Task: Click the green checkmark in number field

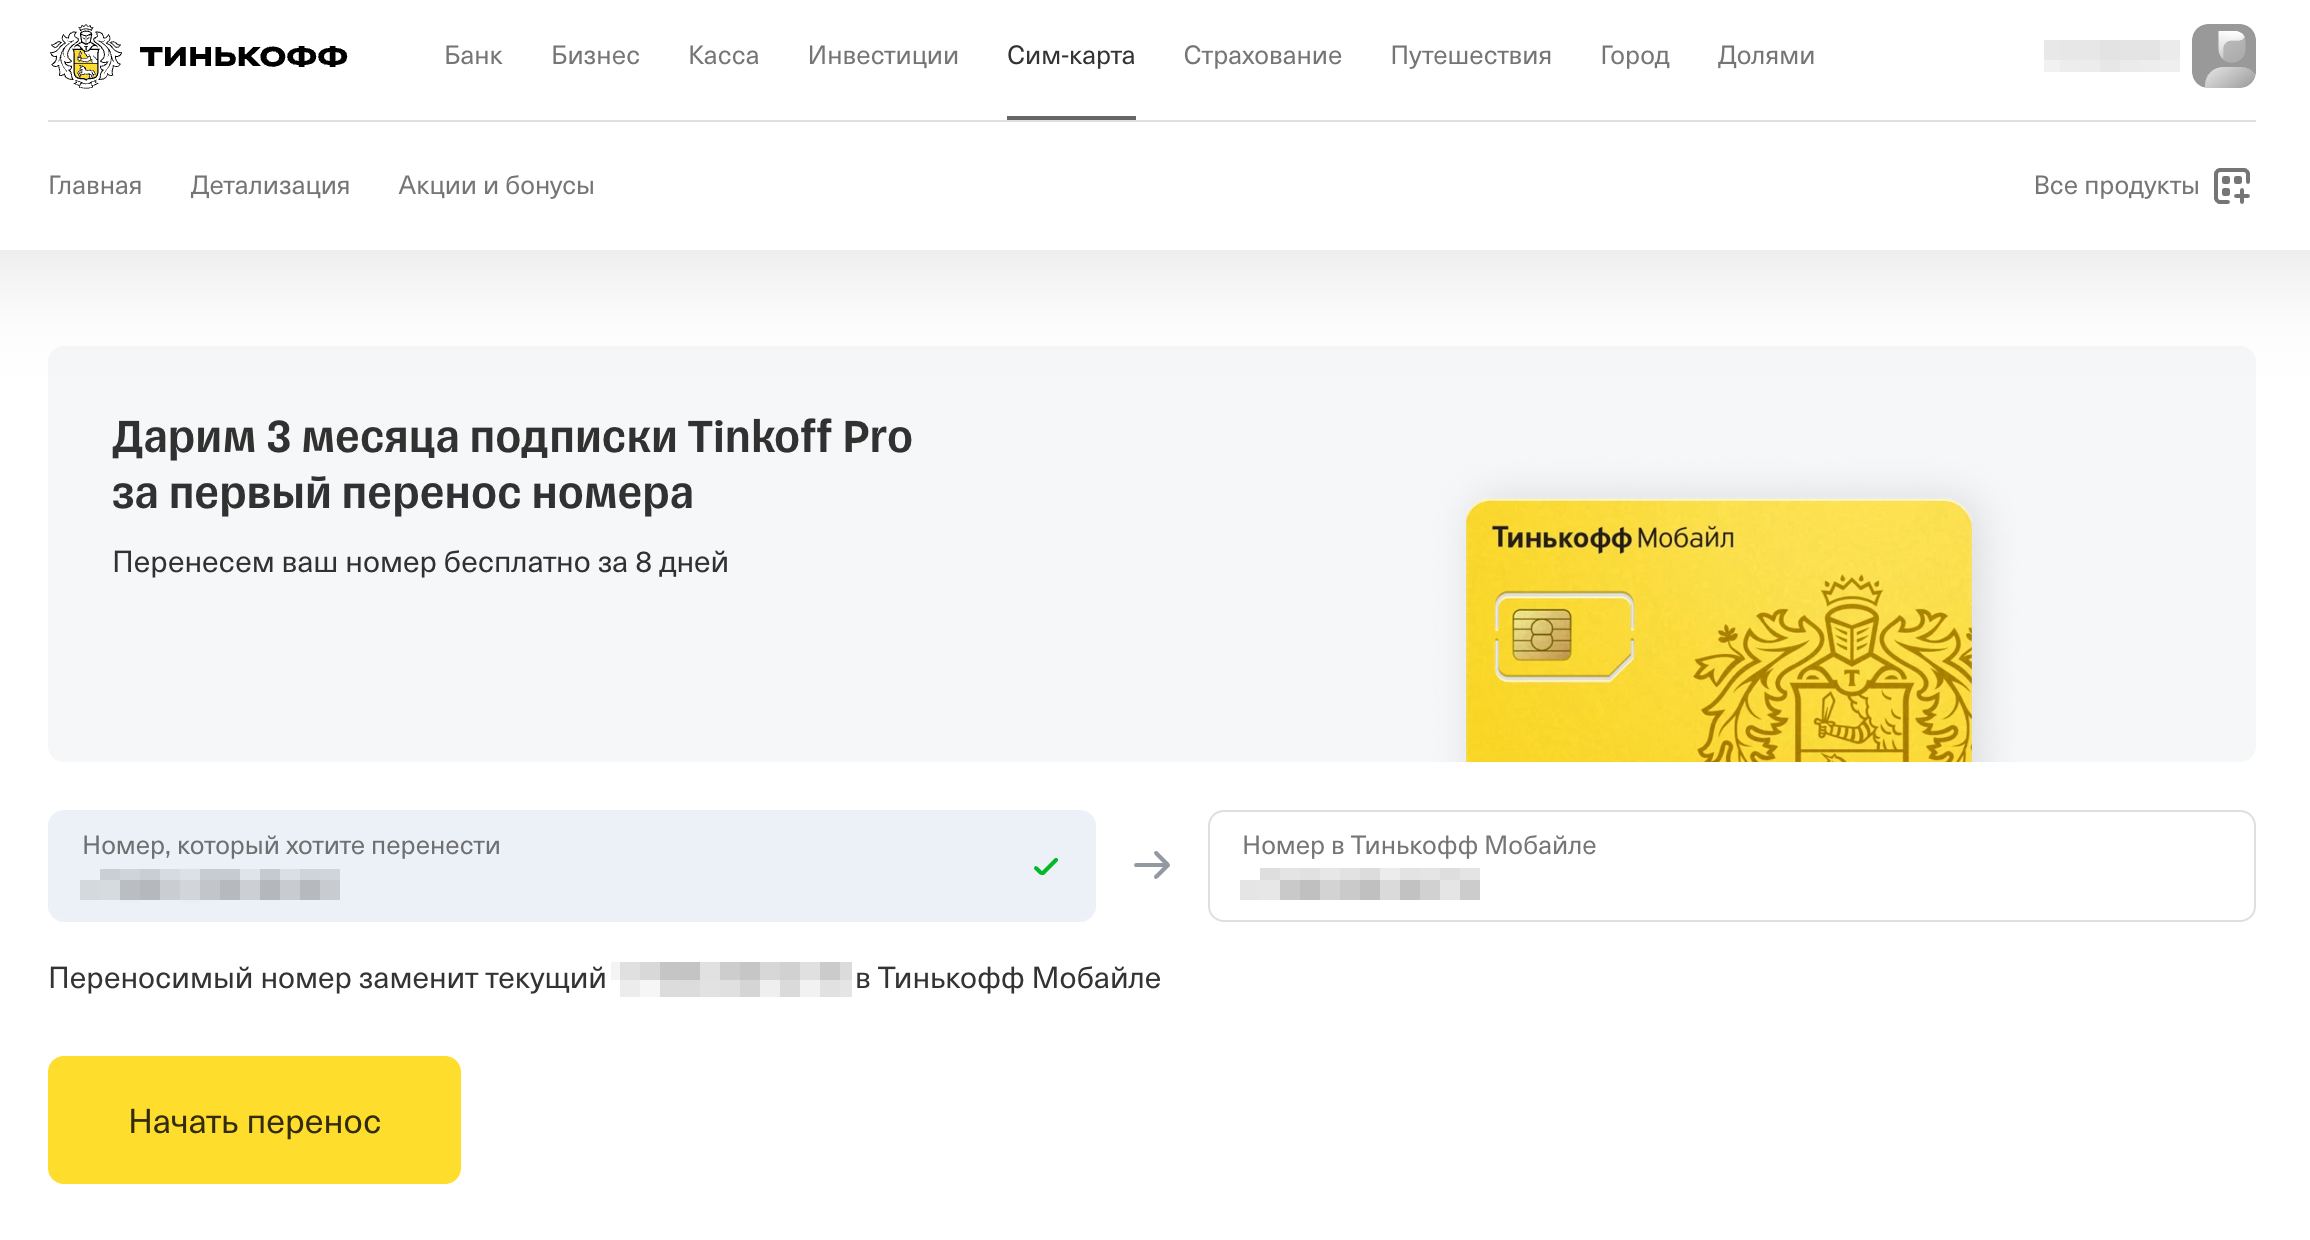Action: pyautogui.click(x=1046, y=867)
